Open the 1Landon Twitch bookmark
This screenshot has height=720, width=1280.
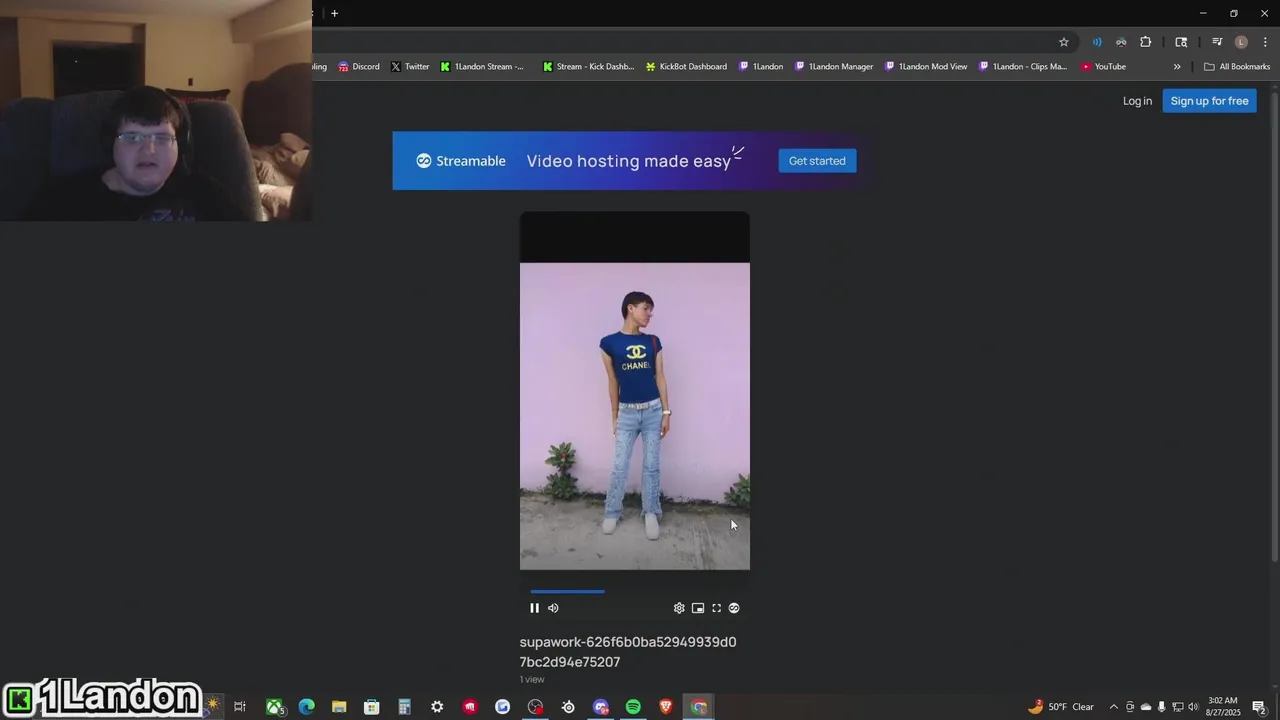coord(761,67)
